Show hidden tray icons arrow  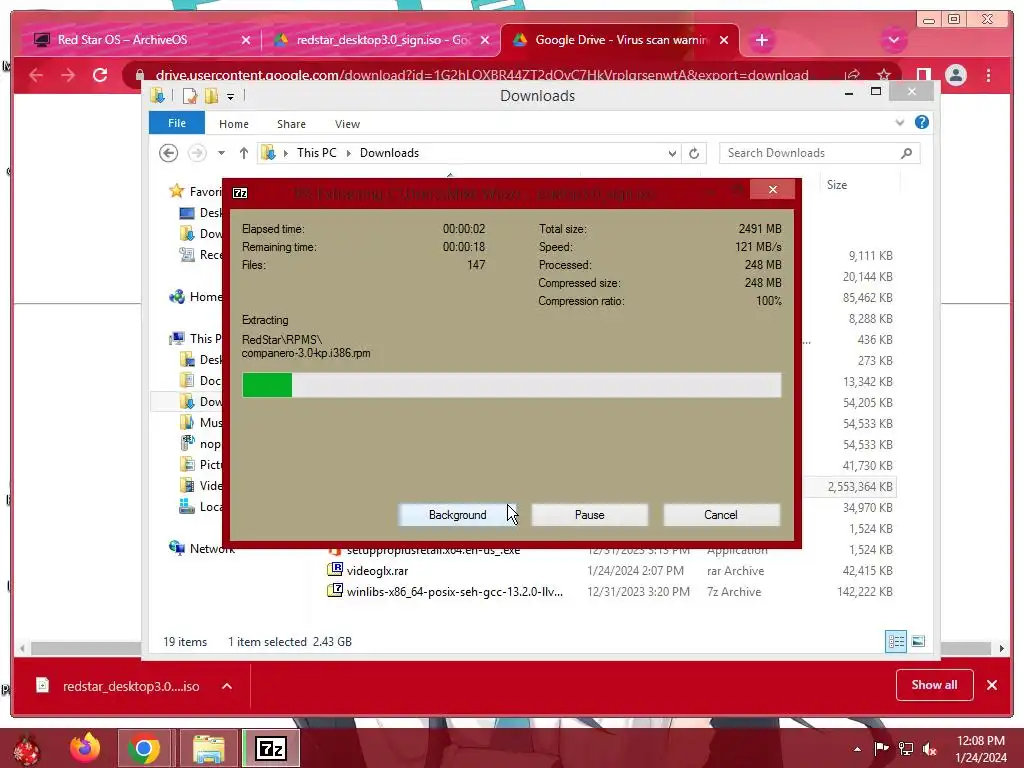coord(857,748)
